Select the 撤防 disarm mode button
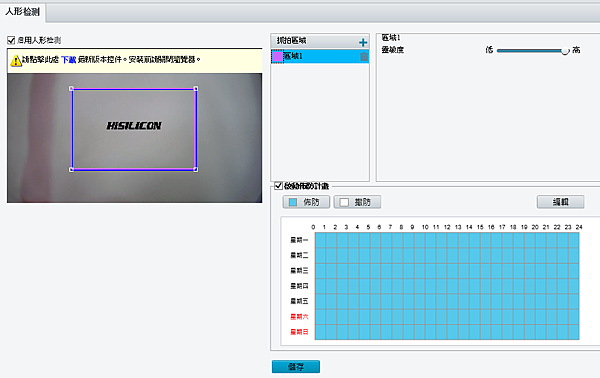 [x=357, y=202]
